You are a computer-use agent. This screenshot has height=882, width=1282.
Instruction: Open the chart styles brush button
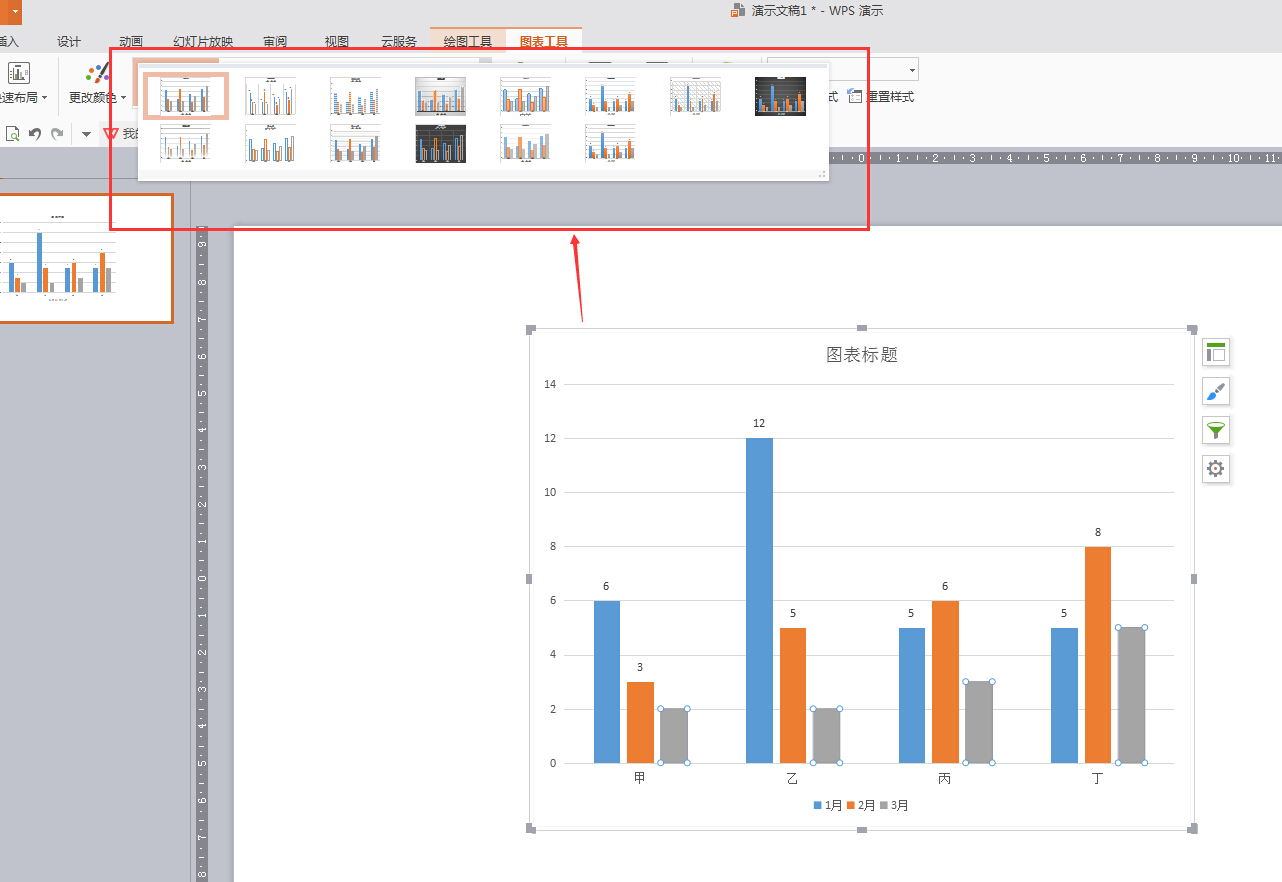(1216, 391)
